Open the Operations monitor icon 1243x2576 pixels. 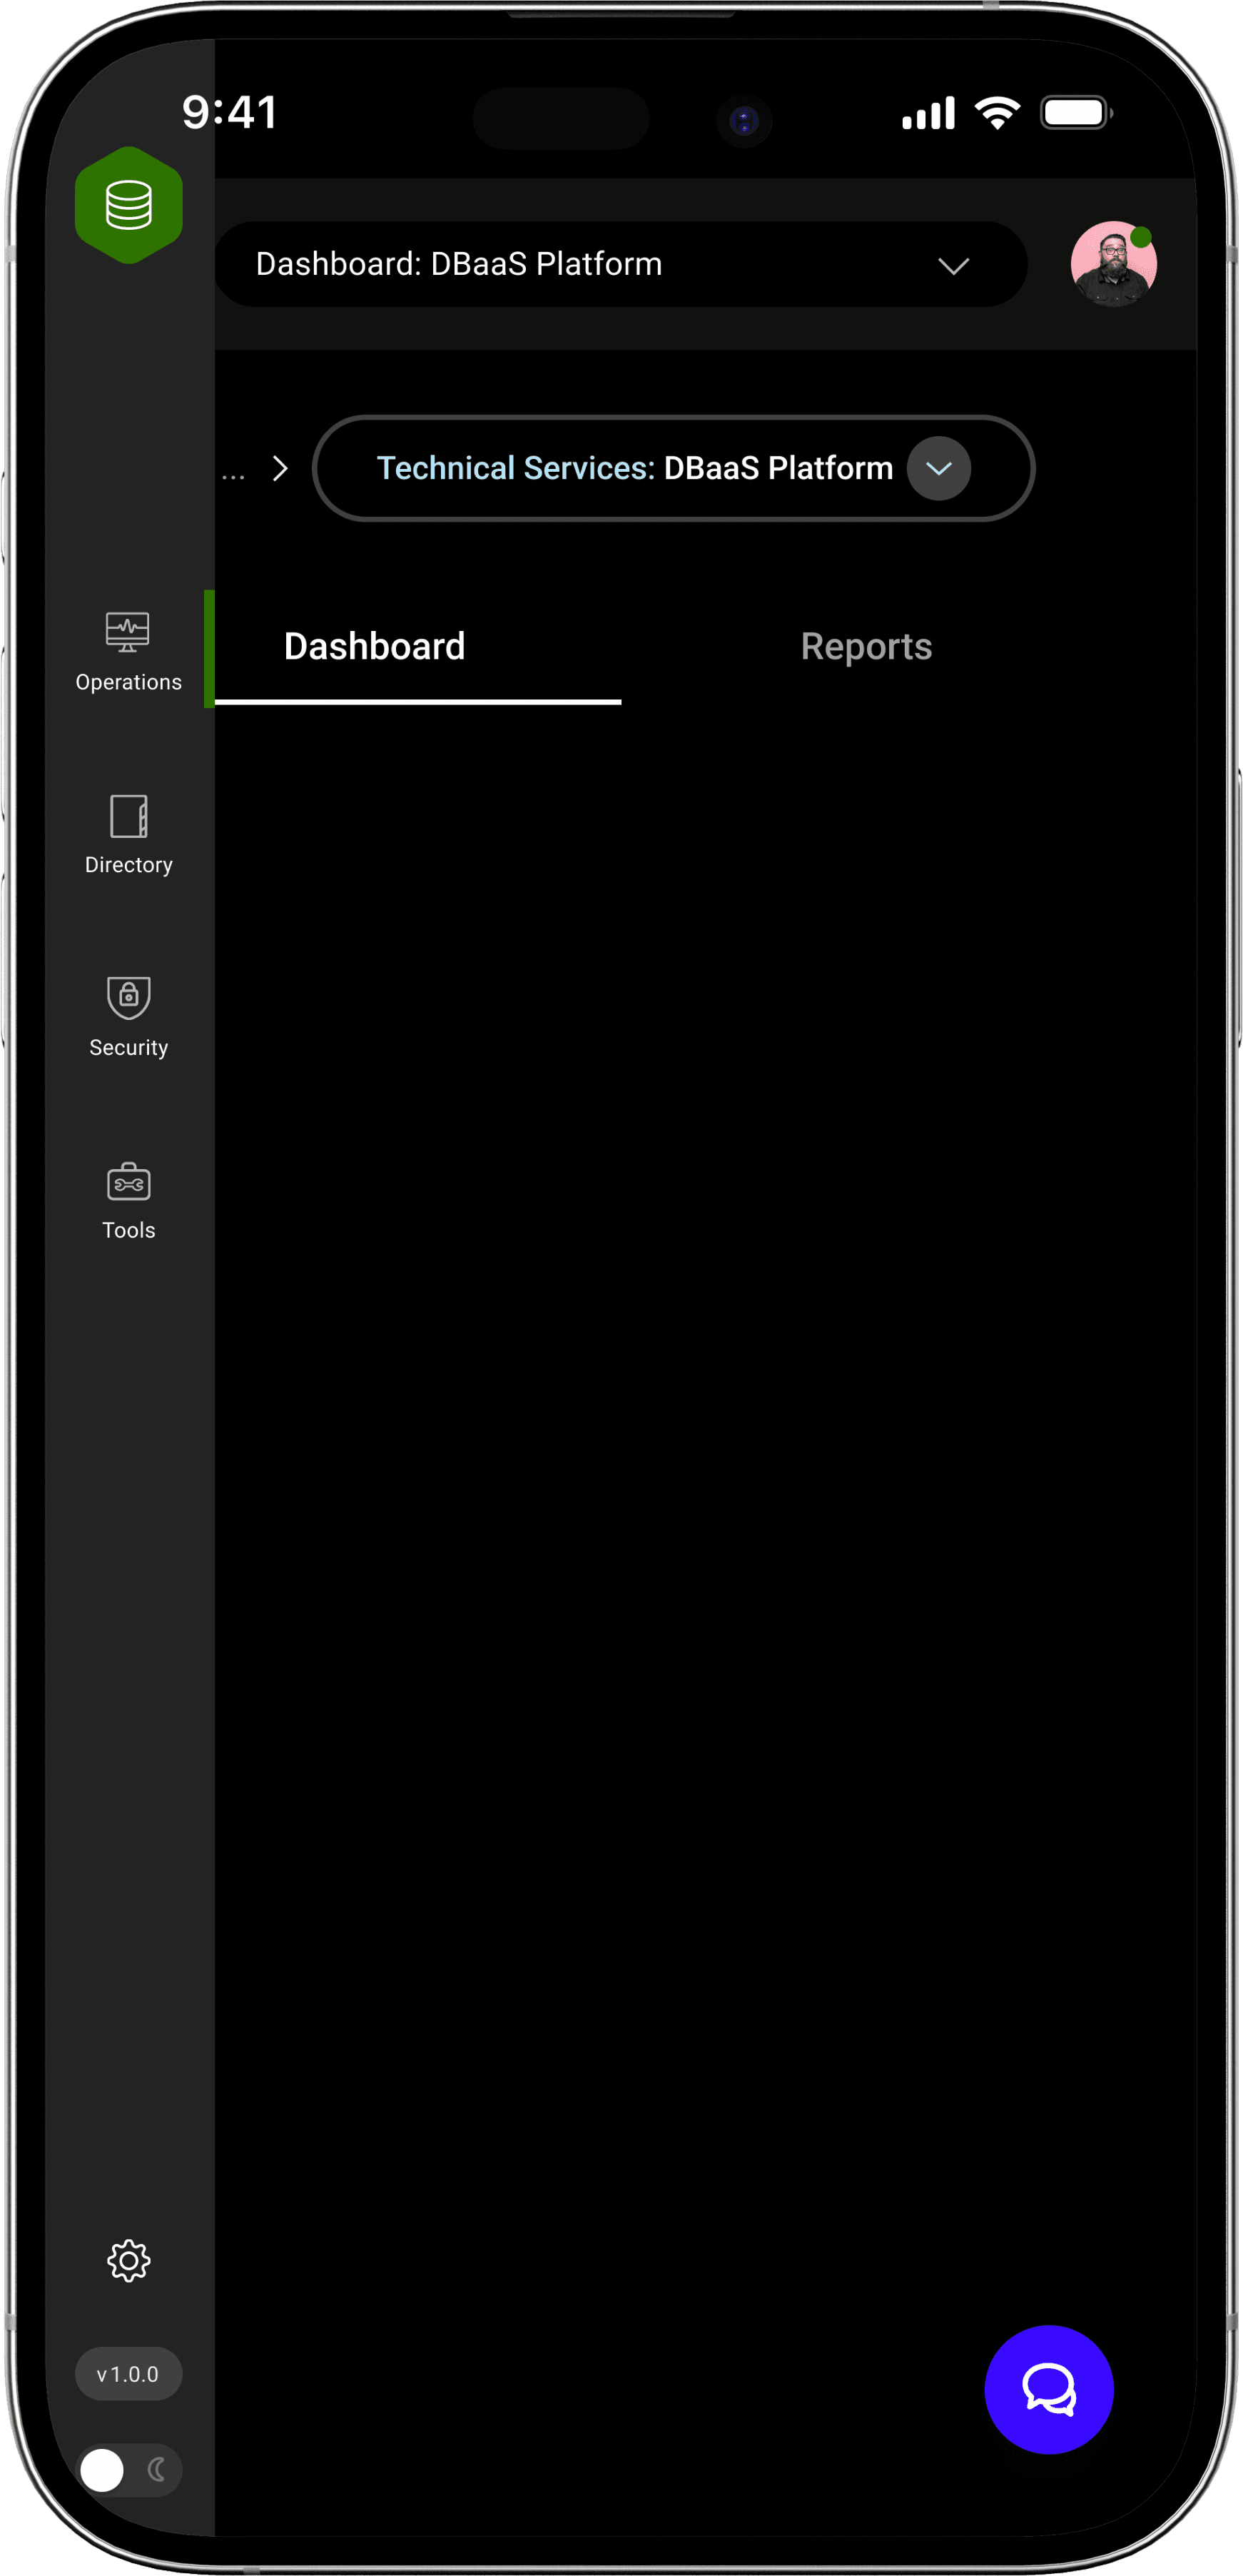point(128,632)
